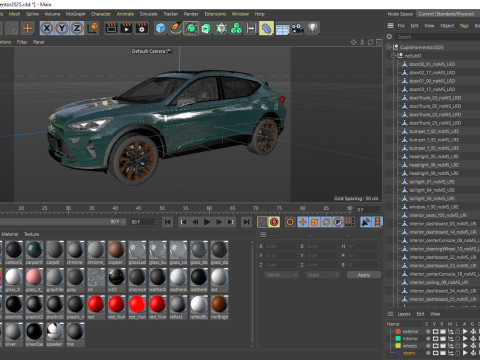Click the green Extrude cube generator icon
Screen dimensions: 480x360
click(x=206, y=28)
